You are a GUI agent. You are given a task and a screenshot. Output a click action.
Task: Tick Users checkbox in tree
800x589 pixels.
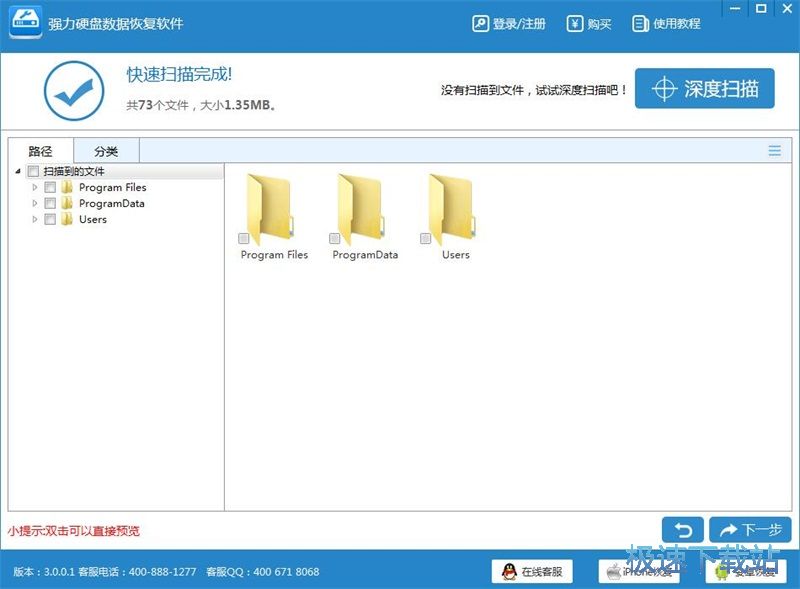point(50,219)
